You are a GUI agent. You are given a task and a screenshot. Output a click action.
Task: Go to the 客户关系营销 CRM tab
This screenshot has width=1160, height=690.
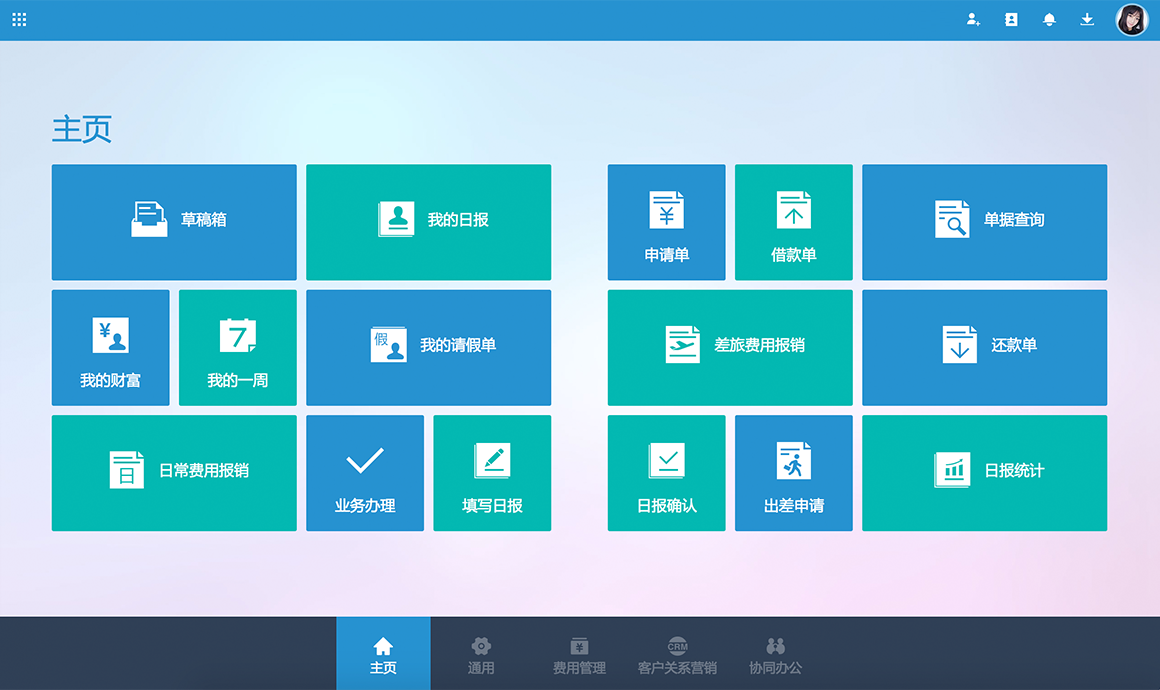tap(677, 654)
